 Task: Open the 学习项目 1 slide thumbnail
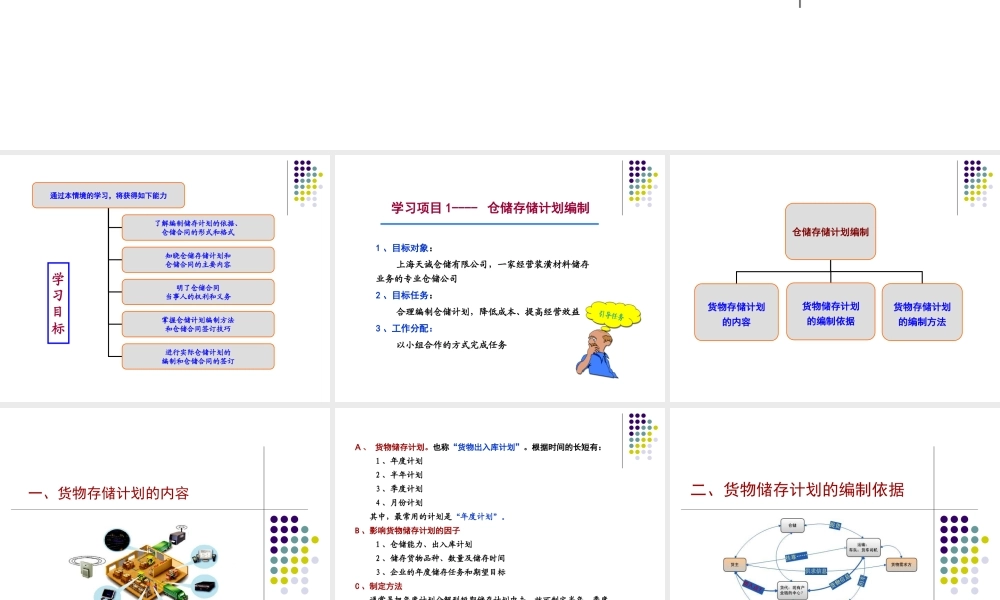click(499, 278)
